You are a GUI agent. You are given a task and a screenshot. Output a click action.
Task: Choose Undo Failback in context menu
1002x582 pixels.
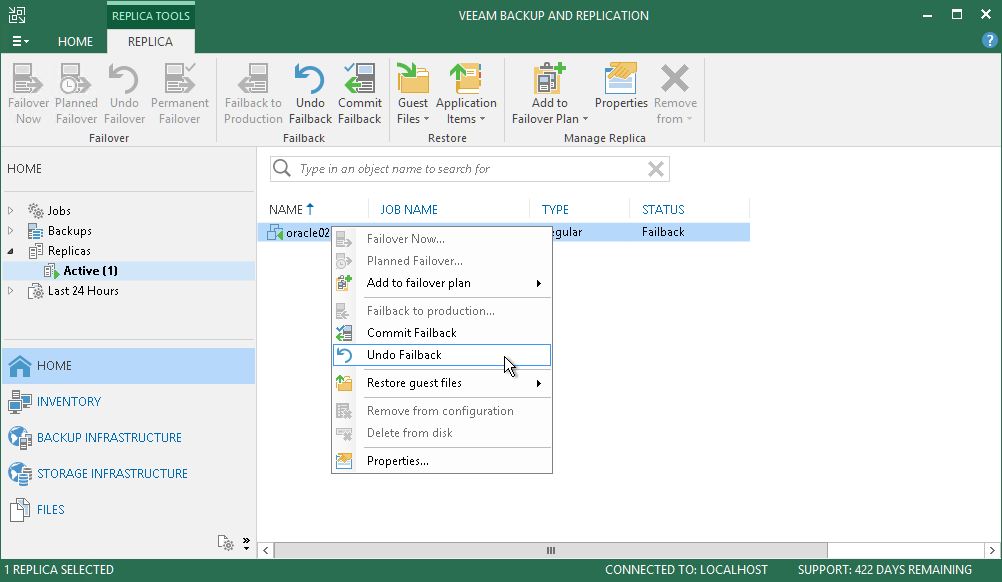442,355
